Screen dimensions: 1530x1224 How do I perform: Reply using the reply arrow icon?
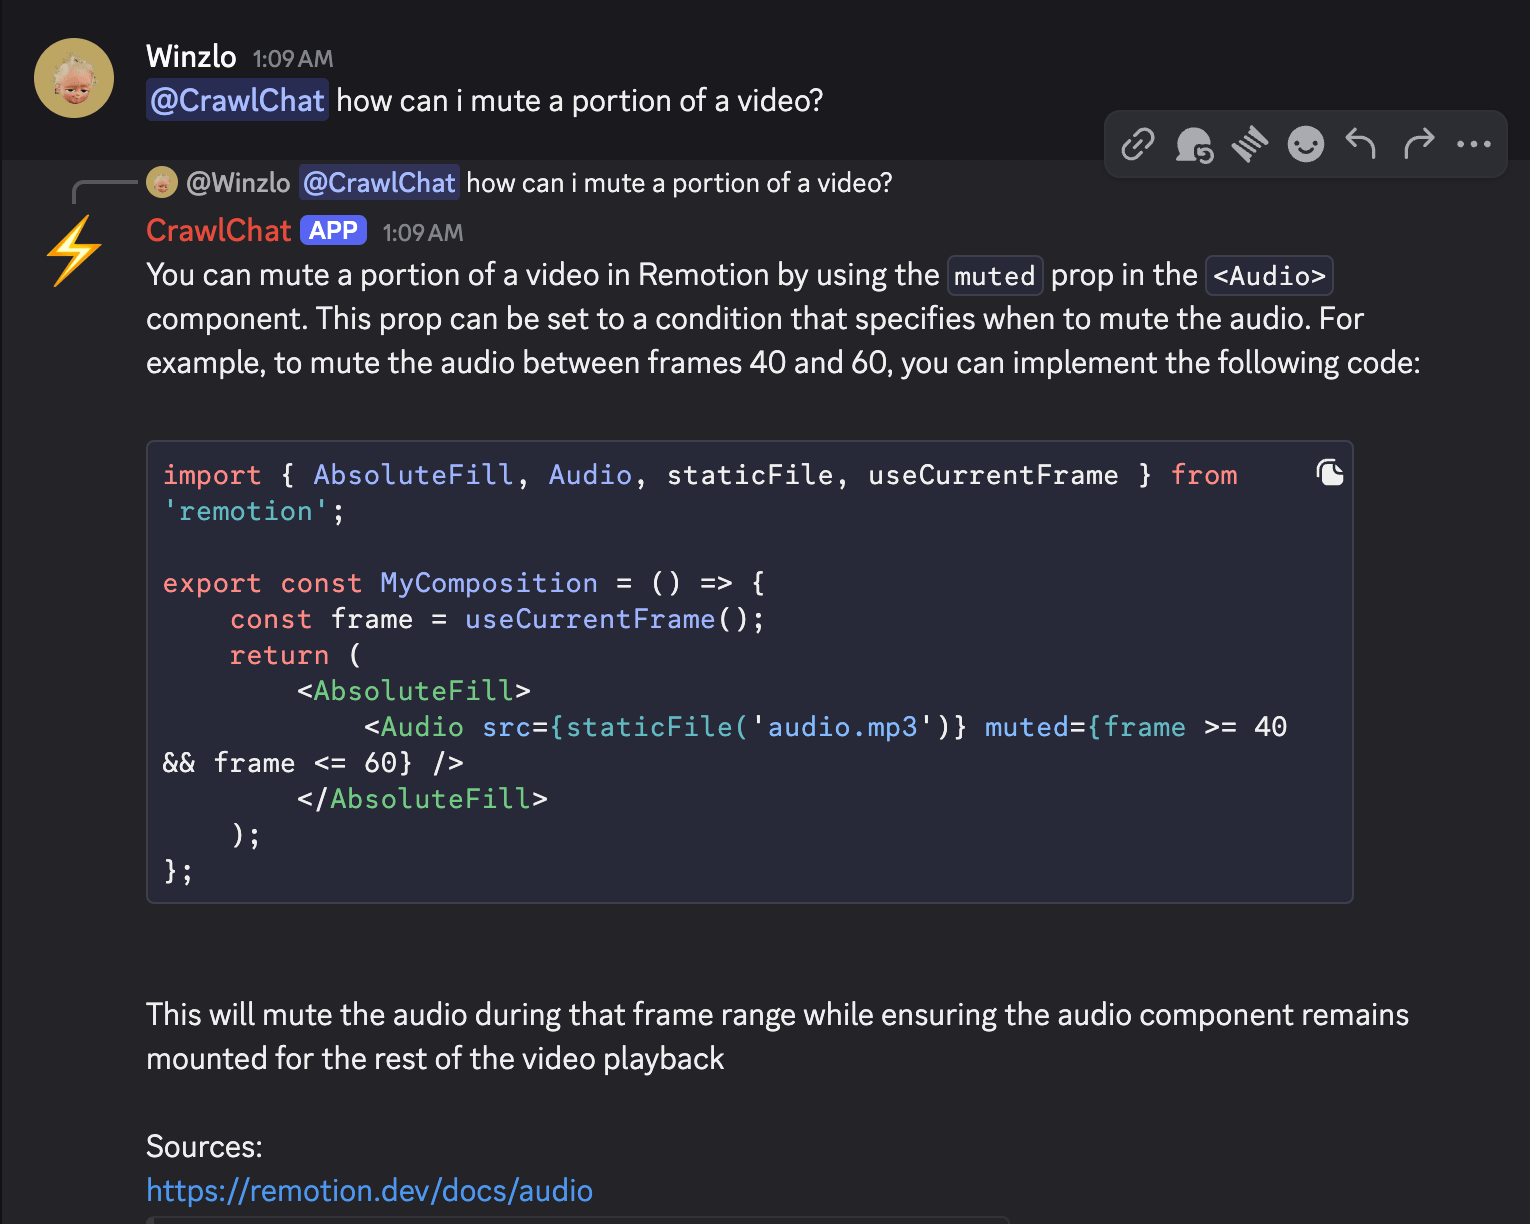(x=1361, y=144)
